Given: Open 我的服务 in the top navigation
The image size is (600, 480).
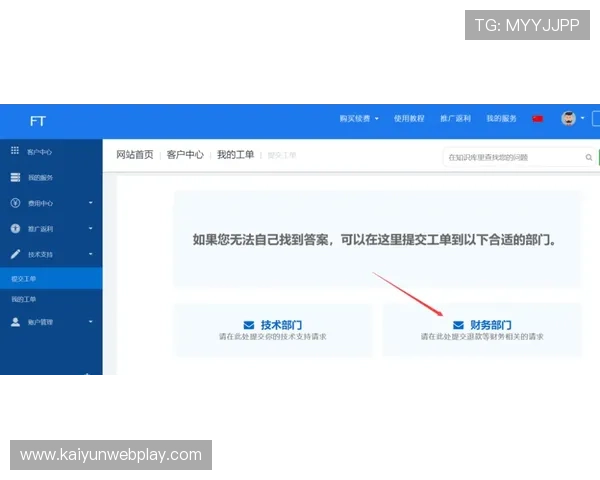Looking at the screenshot, I should click(x=501, y=119).
